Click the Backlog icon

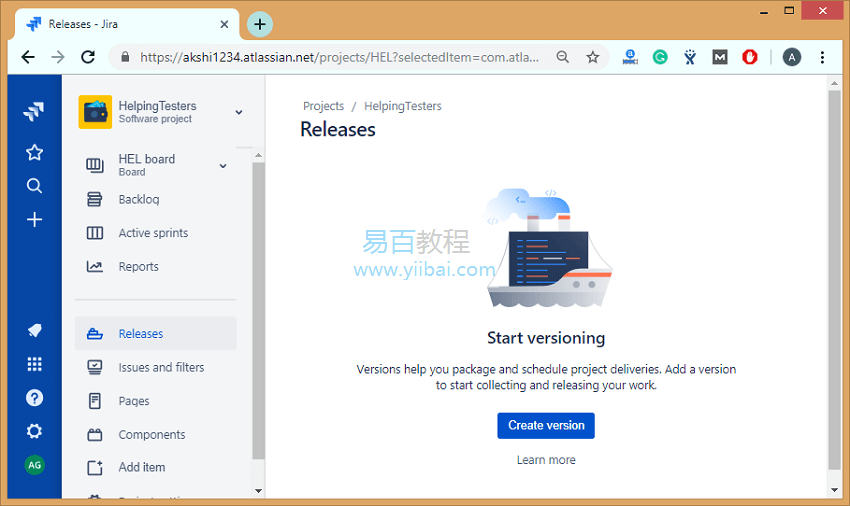[x=95, y=199]
